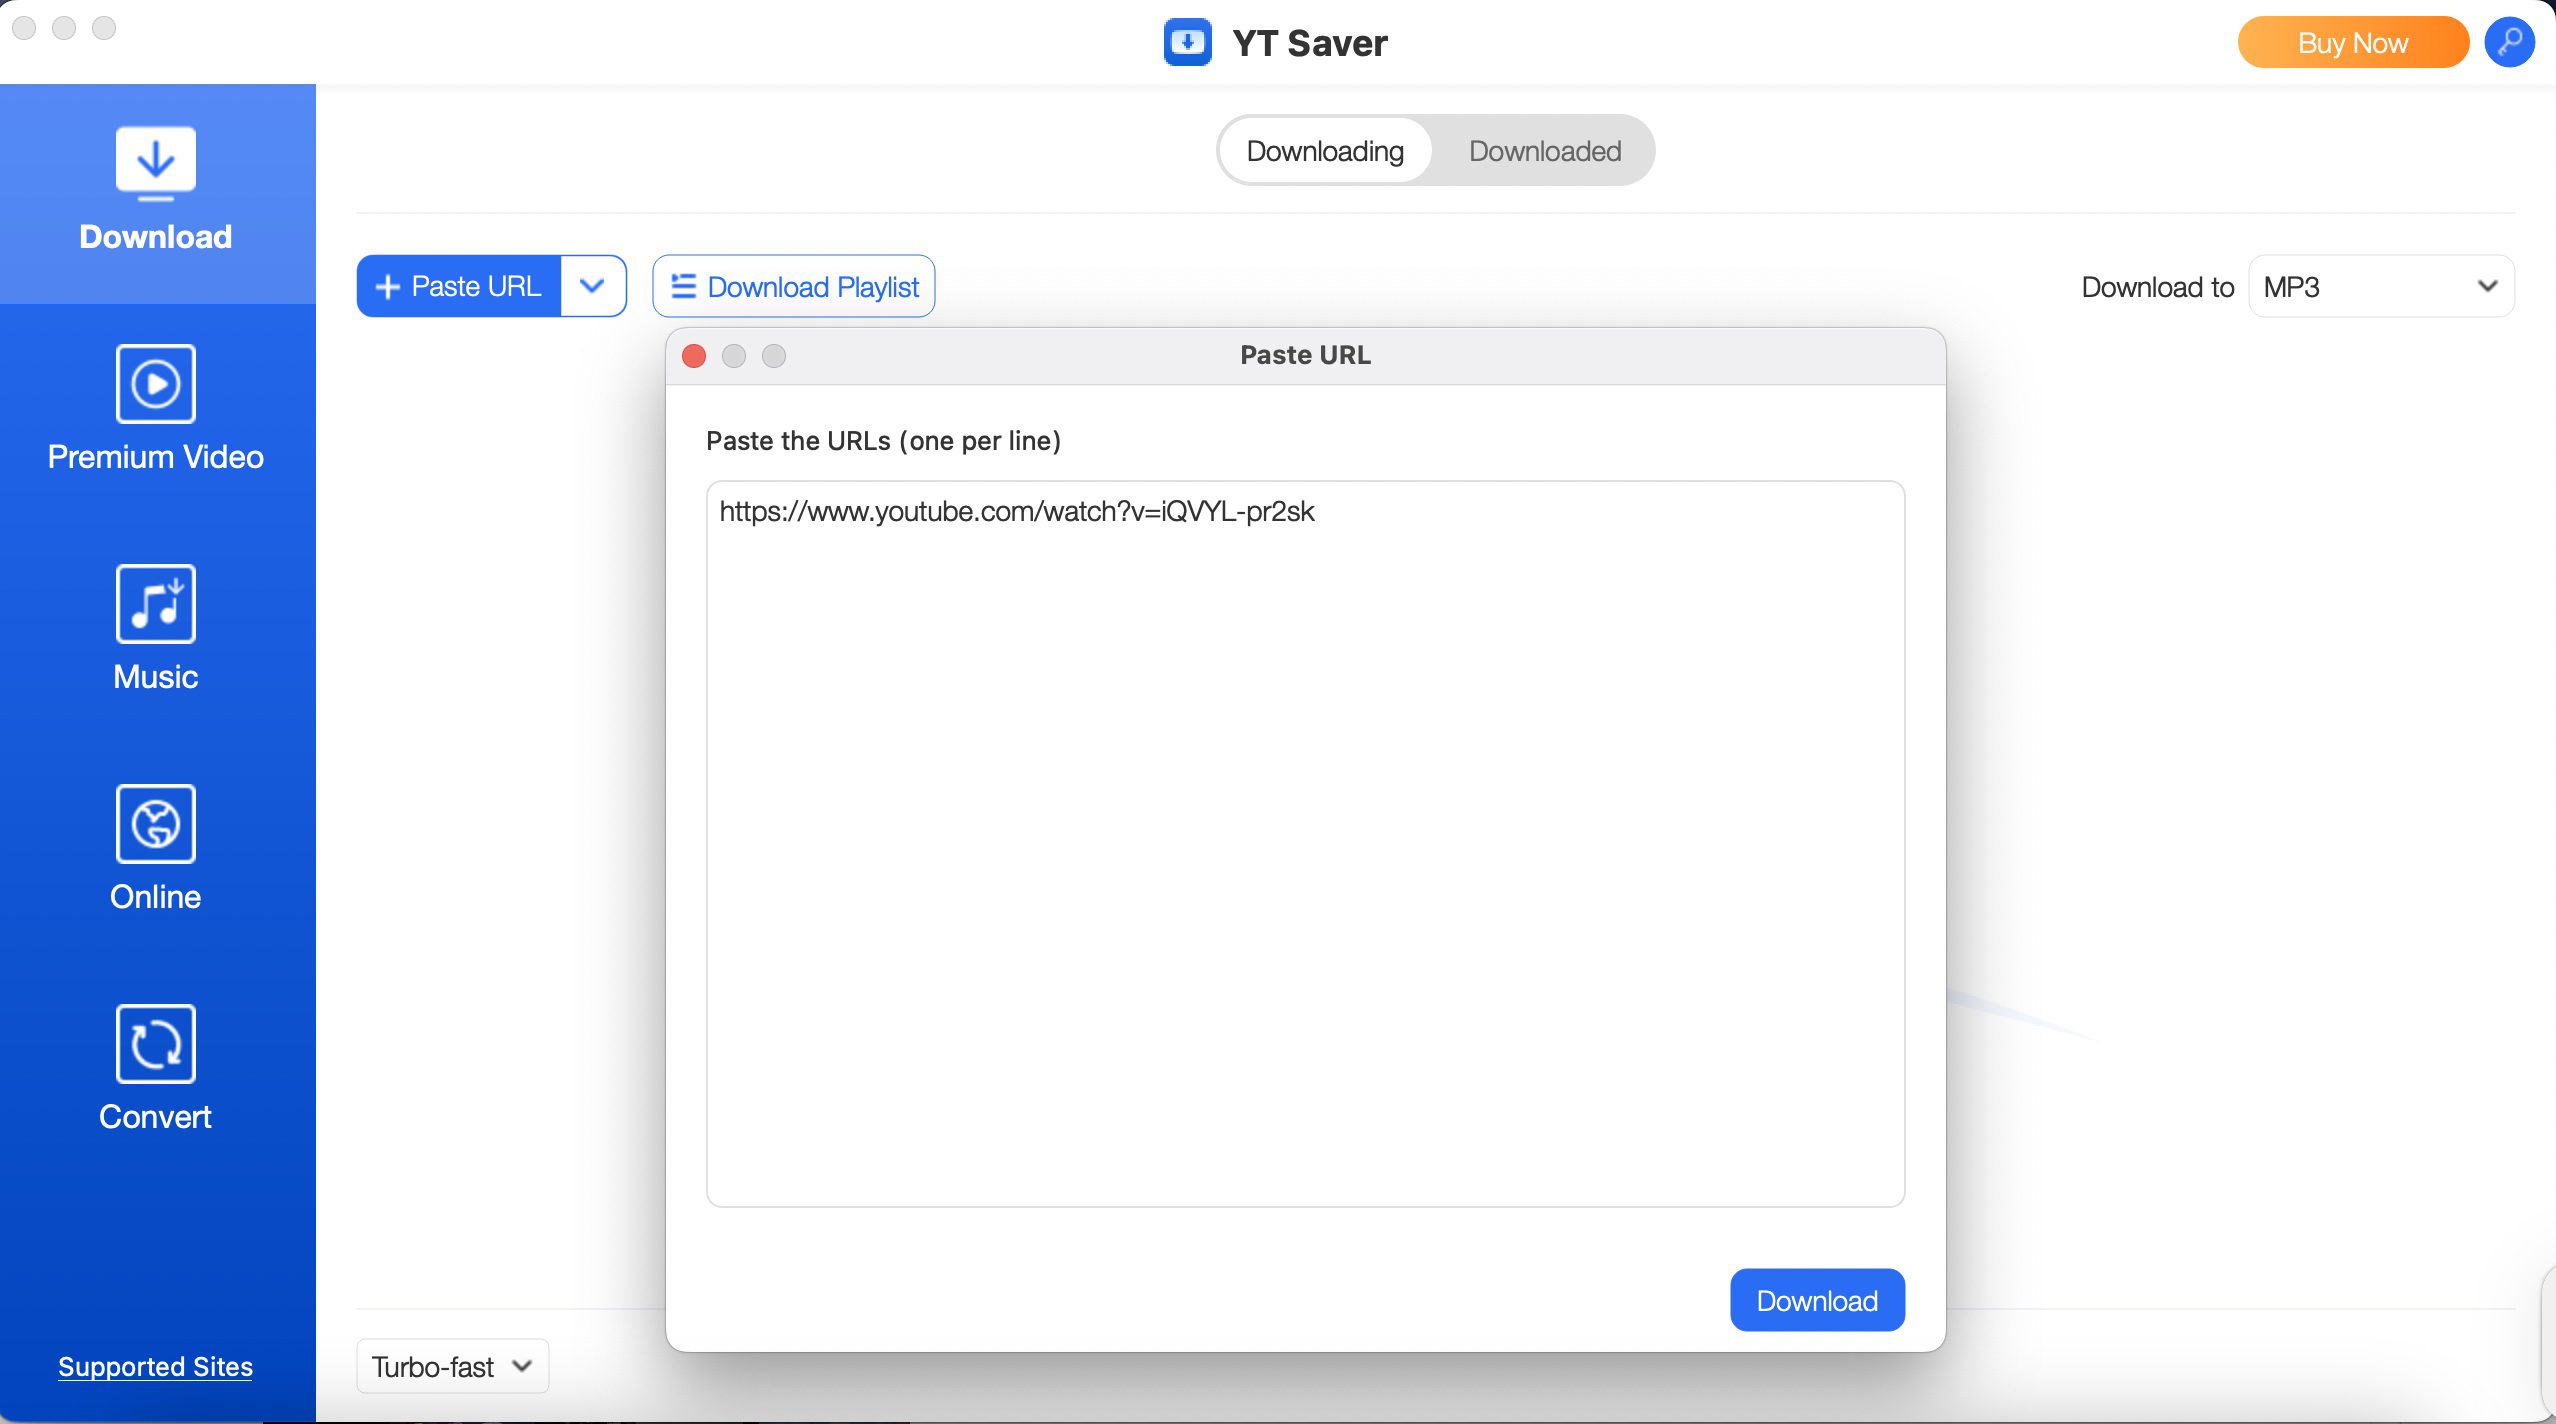Viewport: 2556px width, 1424px height.
Task: Click the YT Saver logo icon
Action: coord(1187,43)
